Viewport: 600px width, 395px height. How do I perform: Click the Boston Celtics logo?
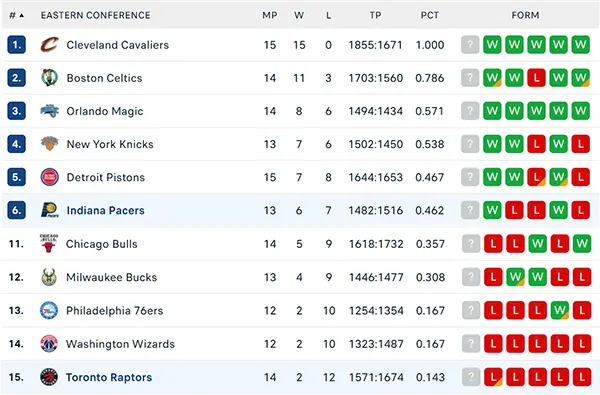pos(50,78)
